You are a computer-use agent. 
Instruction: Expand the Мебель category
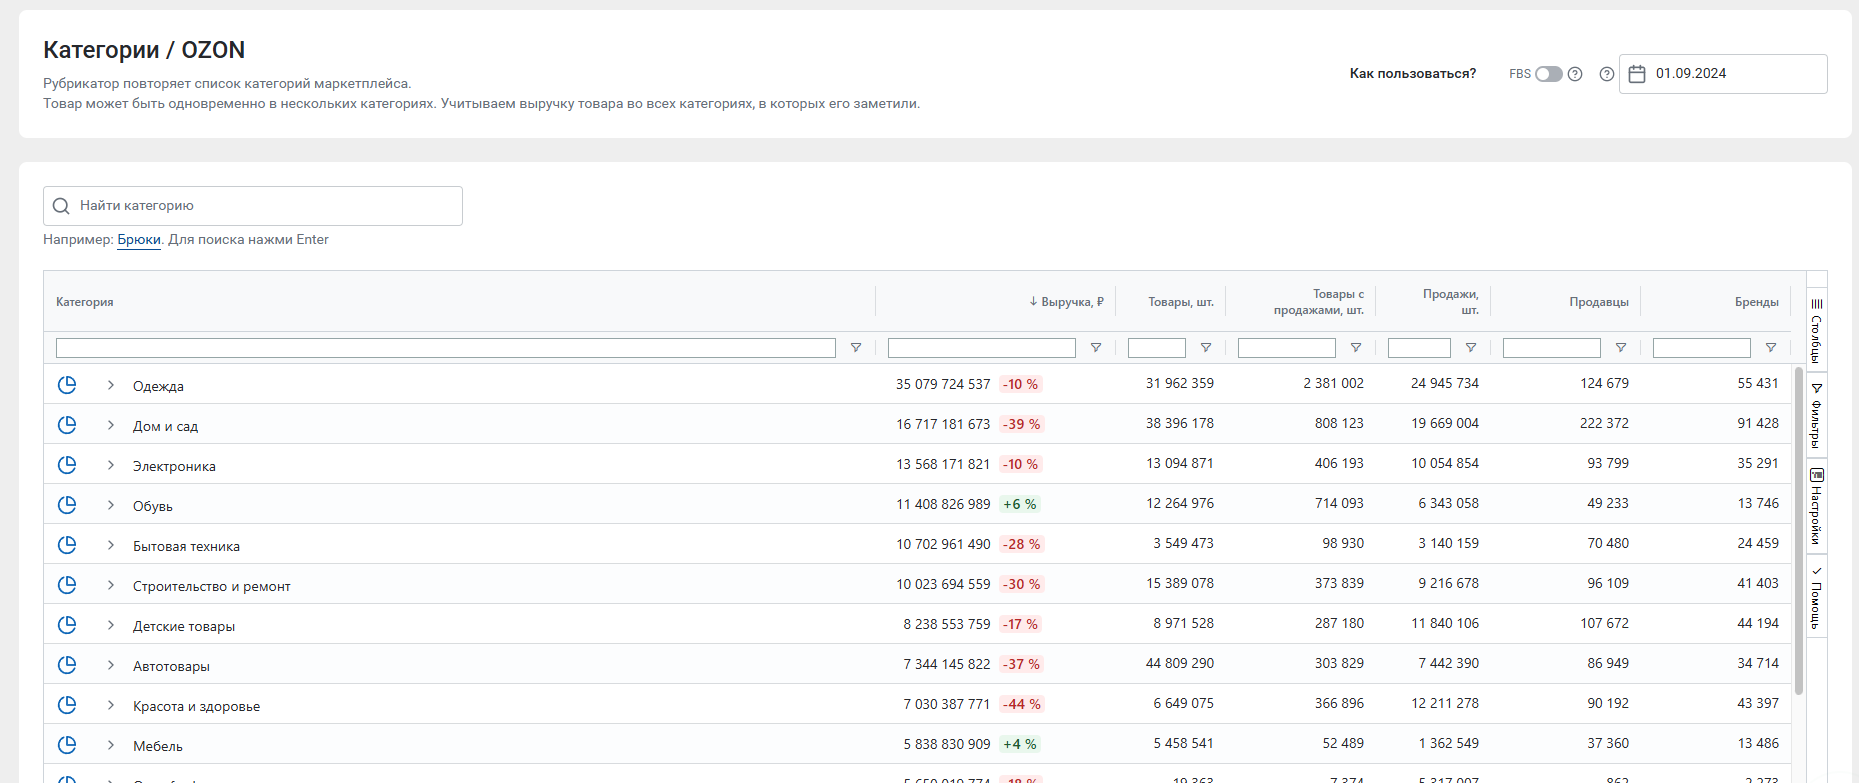pyautogui.click(x=111, y=745)
